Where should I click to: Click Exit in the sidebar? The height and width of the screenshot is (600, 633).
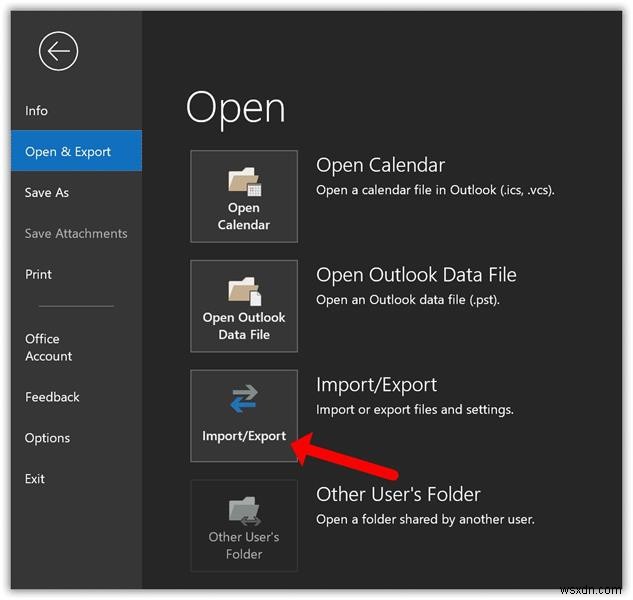pyautogui.click(x=35, y=479)
